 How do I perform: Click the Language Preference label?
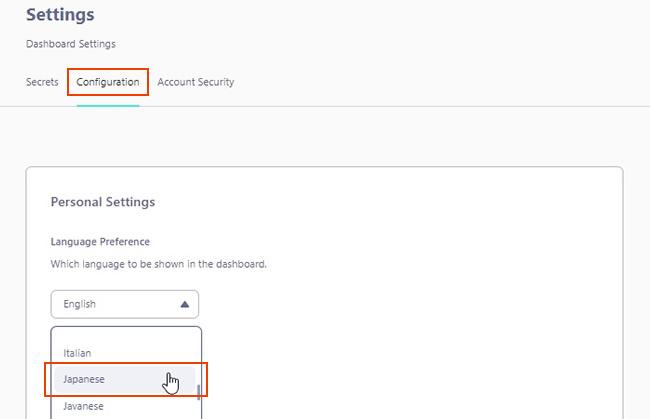[100, 242]
